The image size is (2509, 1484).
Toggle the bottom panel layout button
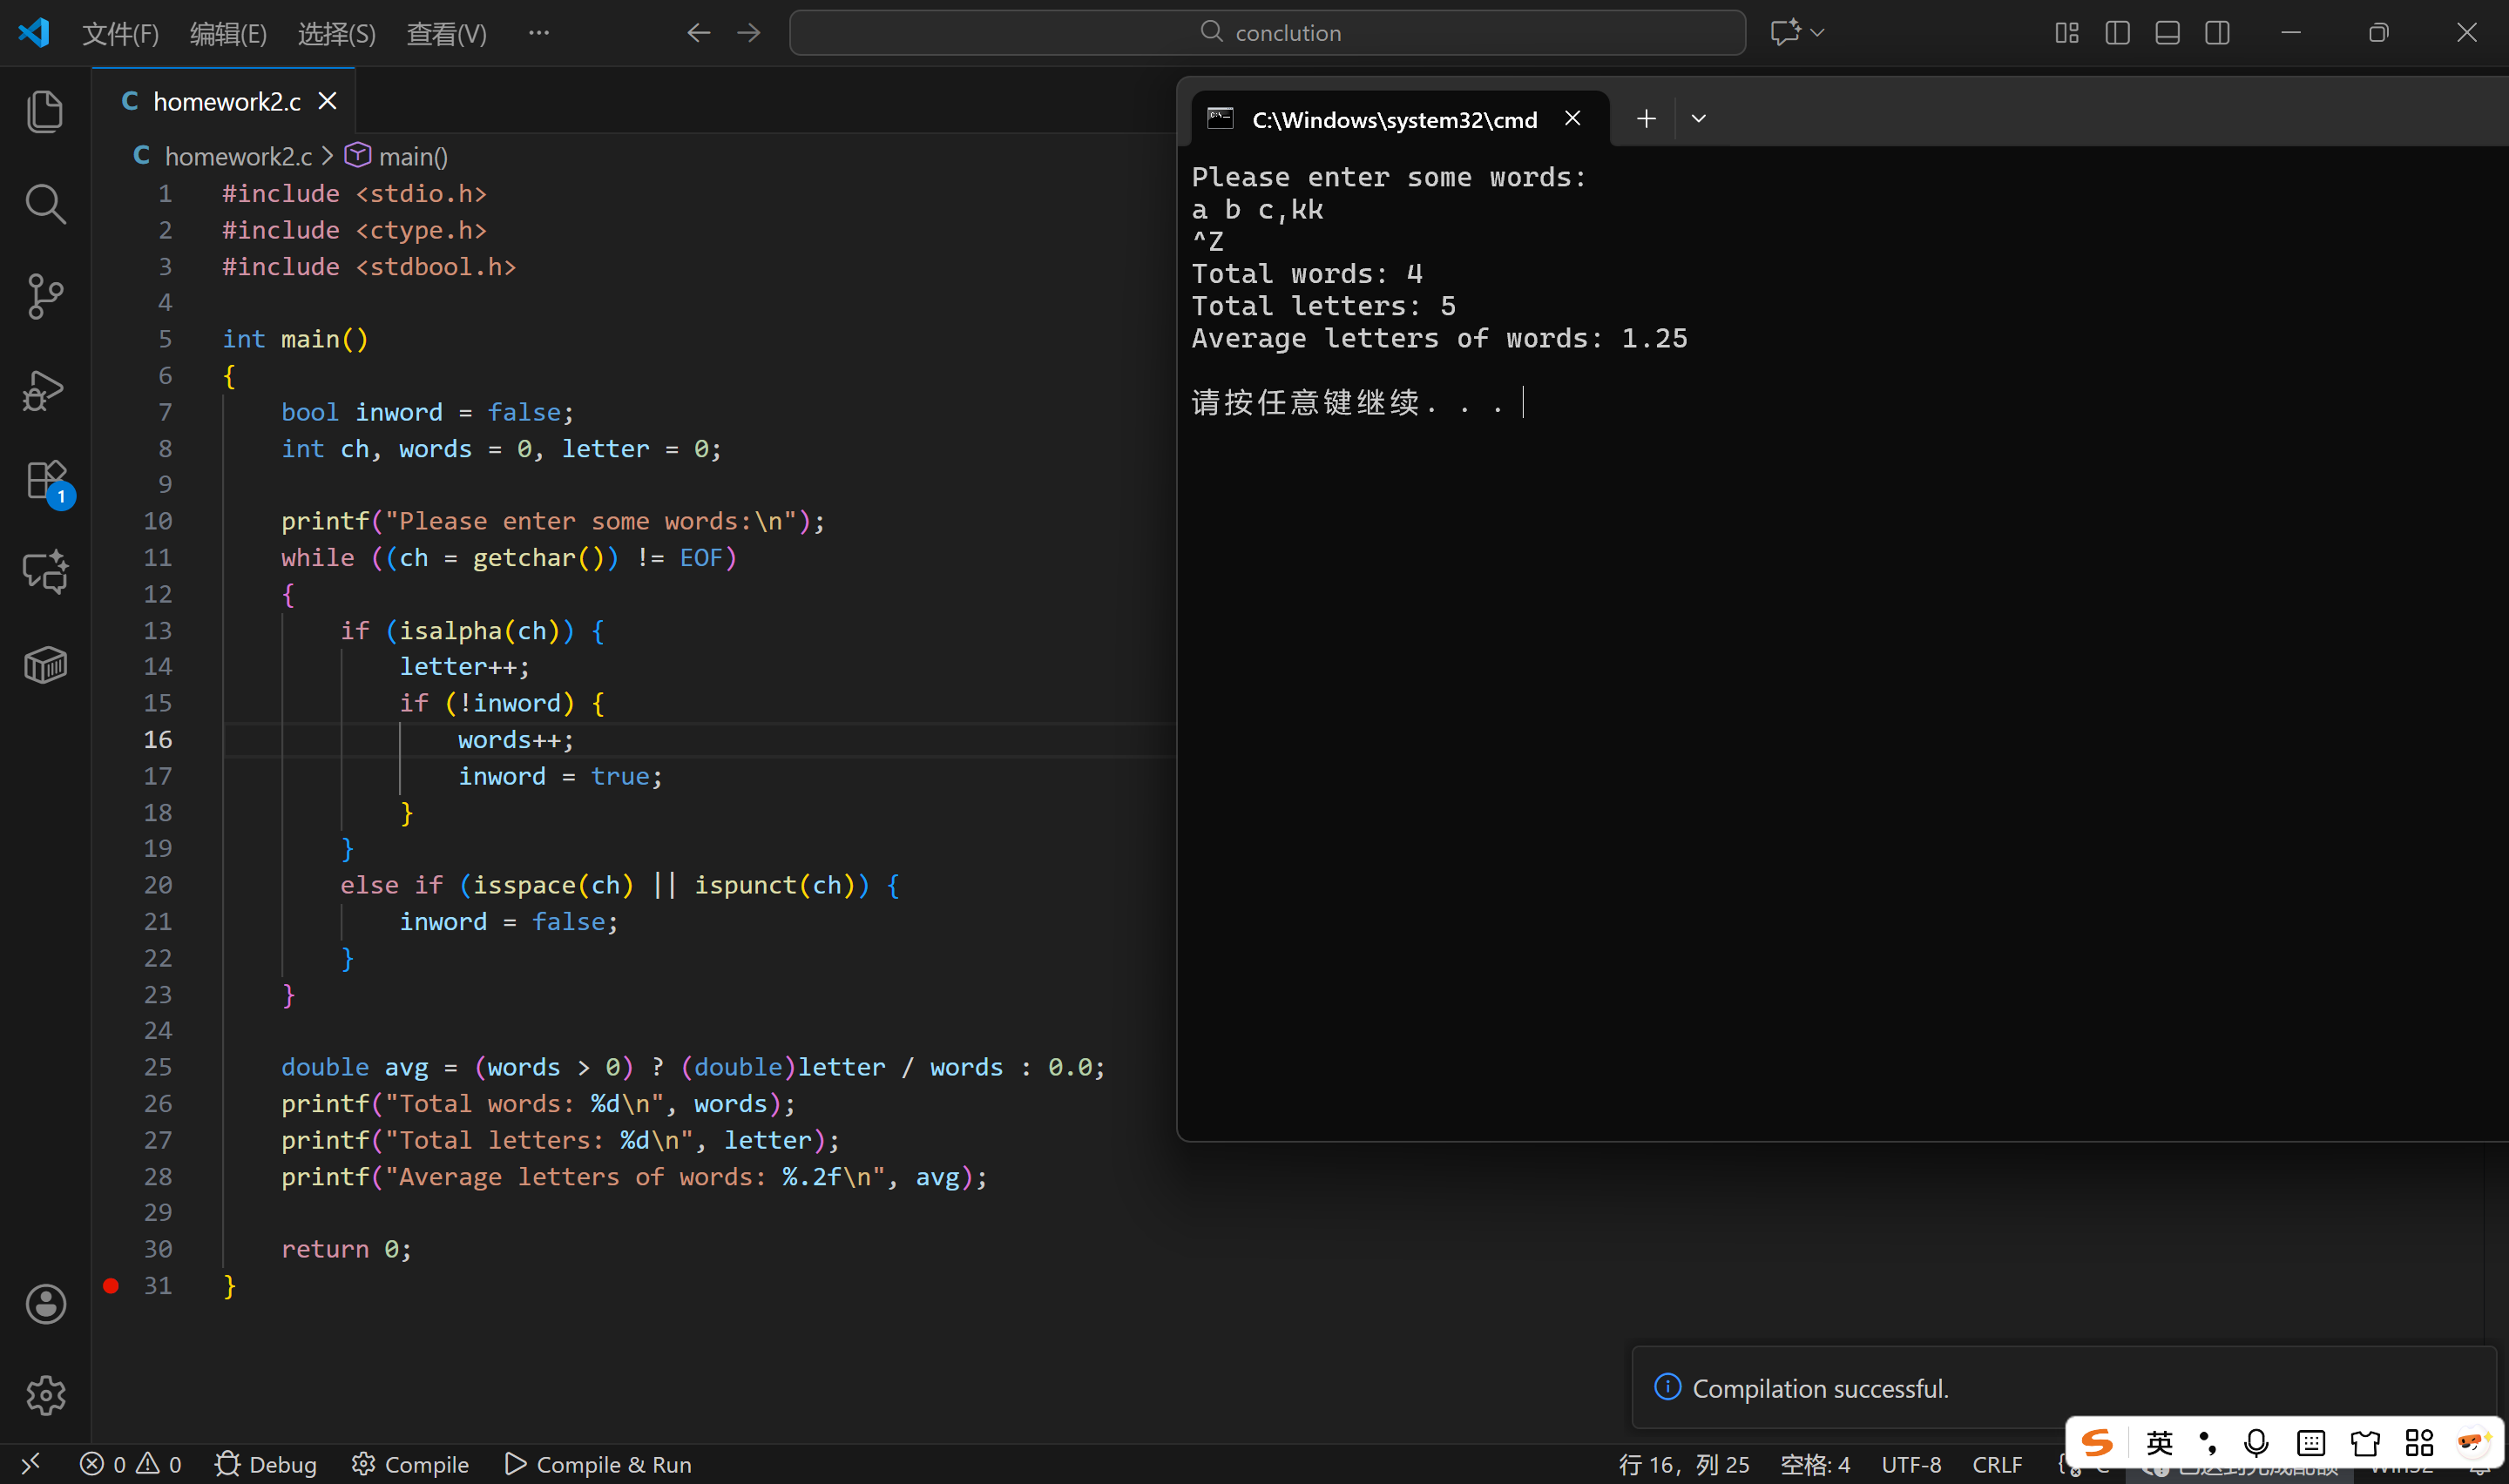2167,33
